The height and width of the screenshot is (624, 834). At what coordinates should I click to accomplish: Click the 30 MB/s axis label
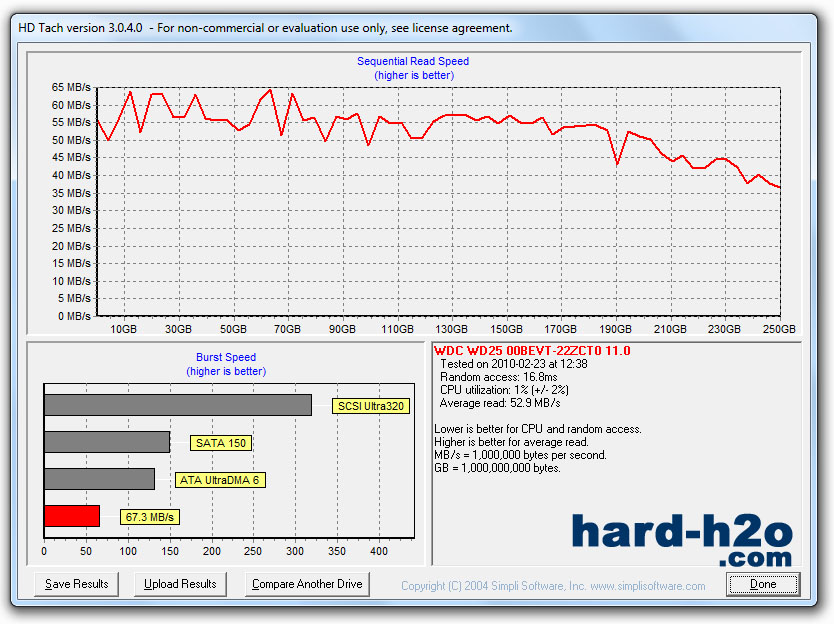[x=71, y=210]
